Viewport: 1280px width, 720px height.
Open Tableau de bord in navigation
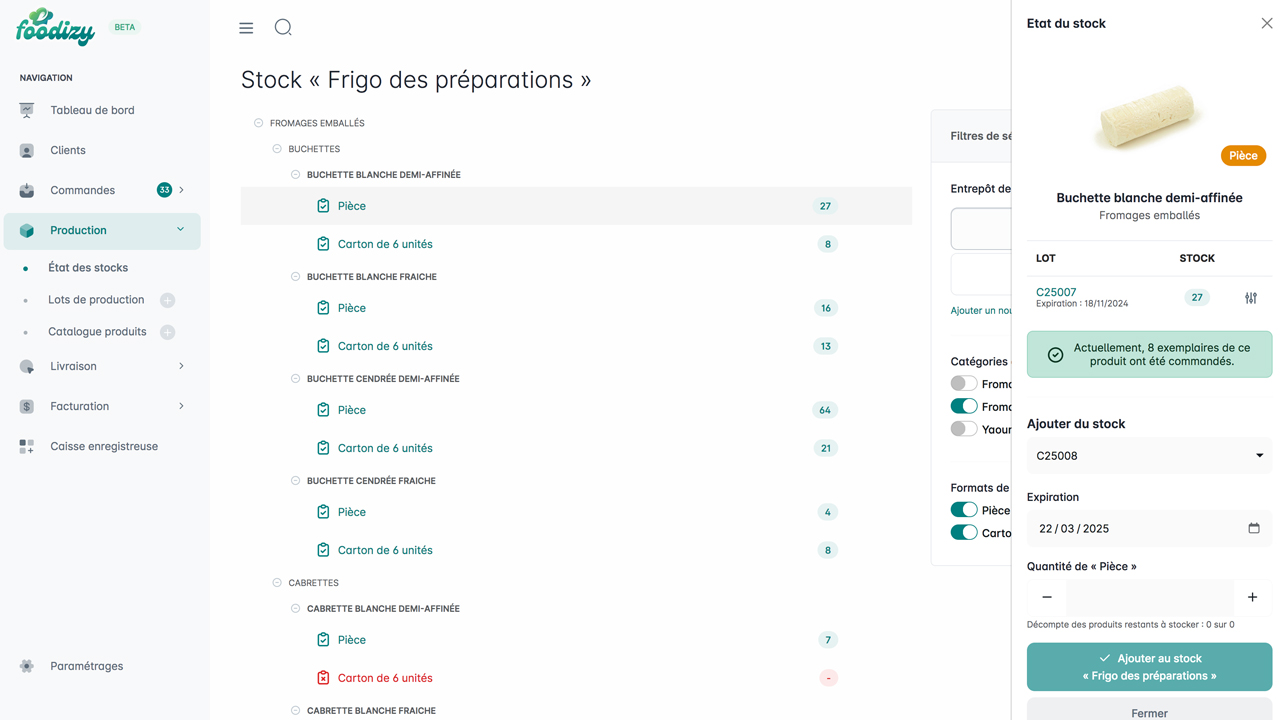click(x=92, y=110)
